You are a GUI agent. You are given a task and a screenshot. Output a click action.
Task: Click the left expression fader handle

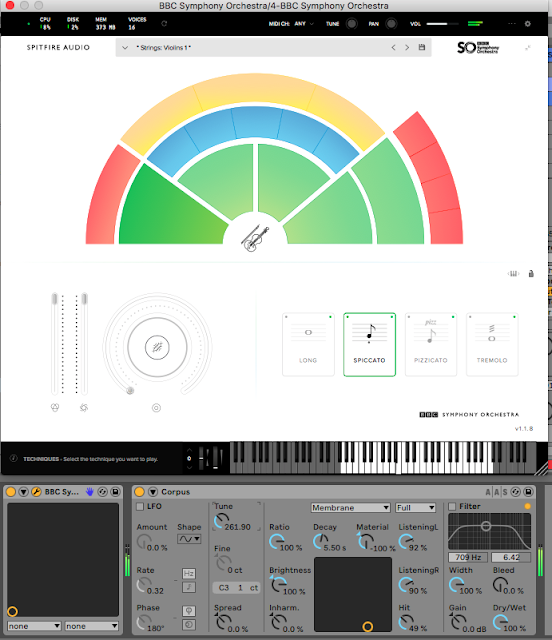coord(54,299)
